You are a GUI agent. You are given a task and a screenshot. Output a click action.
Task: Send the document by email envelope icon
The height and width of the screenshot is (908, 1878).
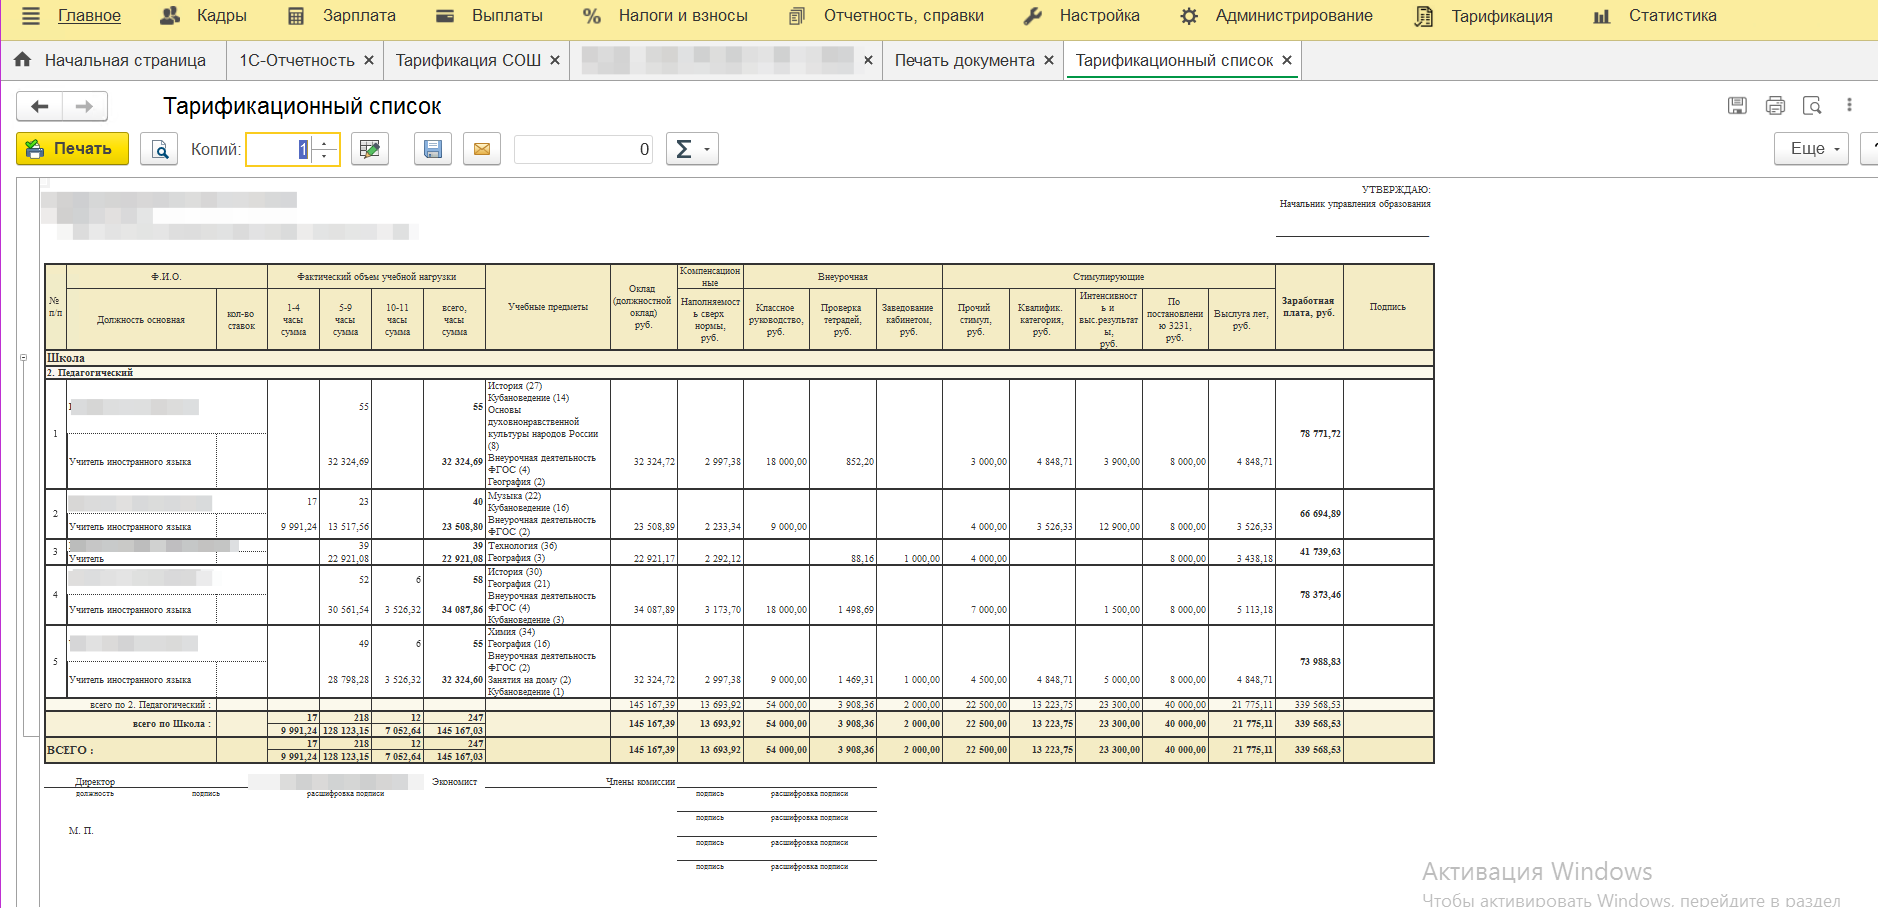482,149
